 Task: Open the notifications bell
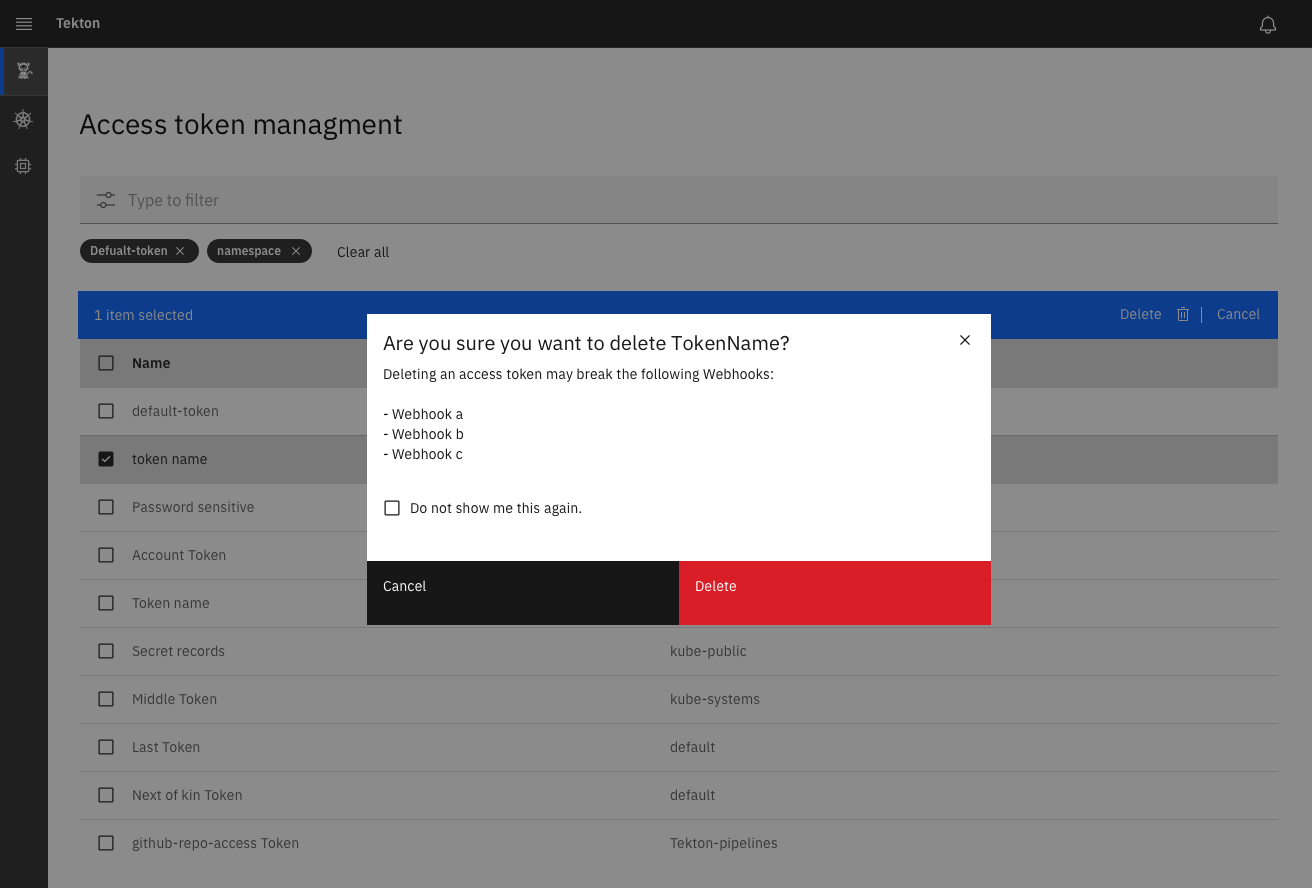coord(1267,24)
